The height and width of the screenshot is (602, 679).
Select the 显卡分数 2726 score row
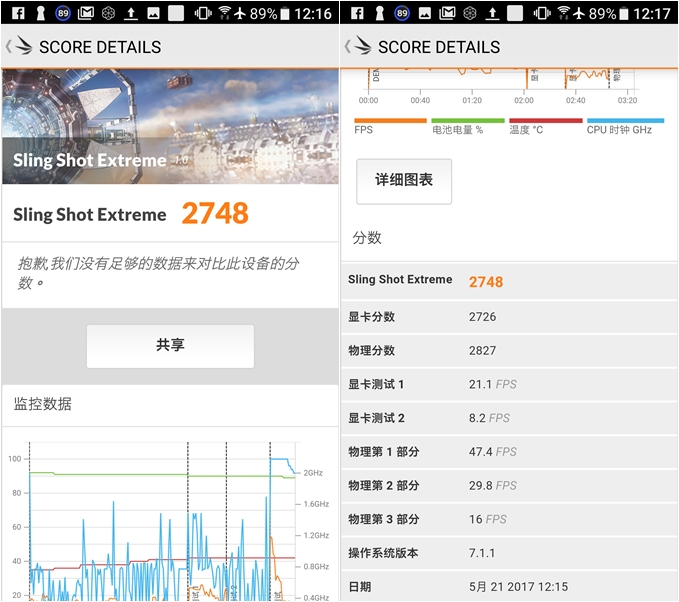pyautogui.click(x=510, y=317)
